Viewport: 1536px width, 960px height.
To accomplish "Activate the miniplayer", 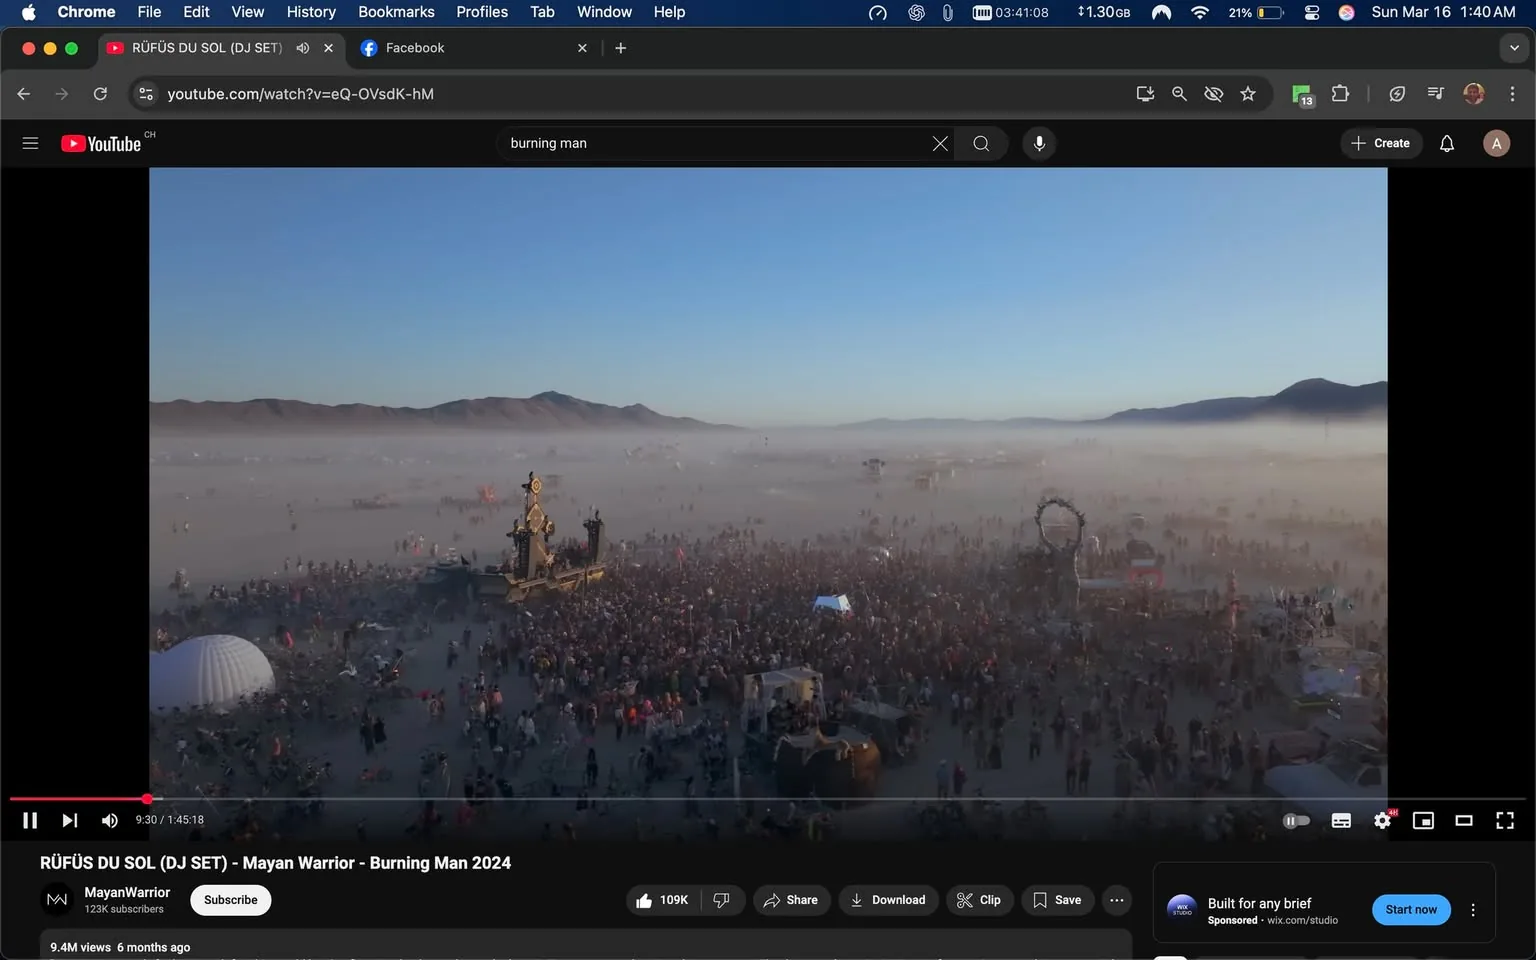I will [1423, 820].
